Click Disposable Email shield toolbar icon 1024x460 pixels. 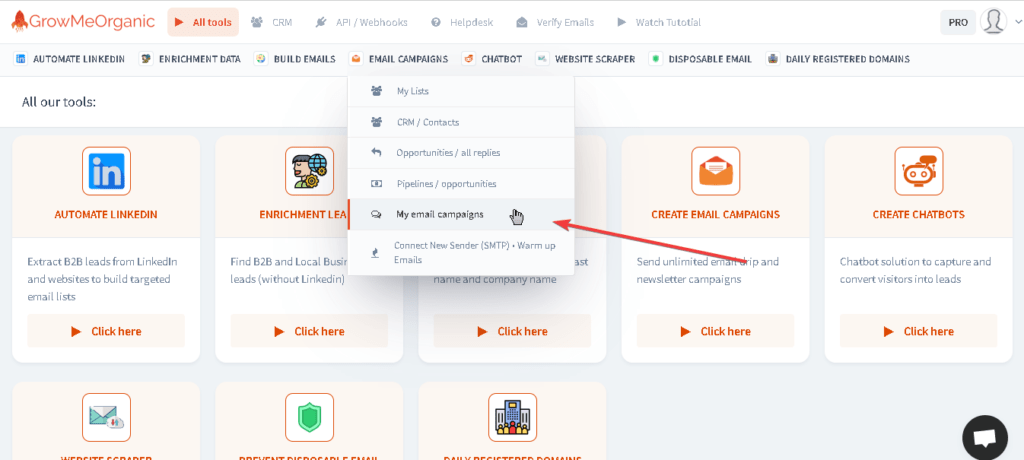click(656, 59)
